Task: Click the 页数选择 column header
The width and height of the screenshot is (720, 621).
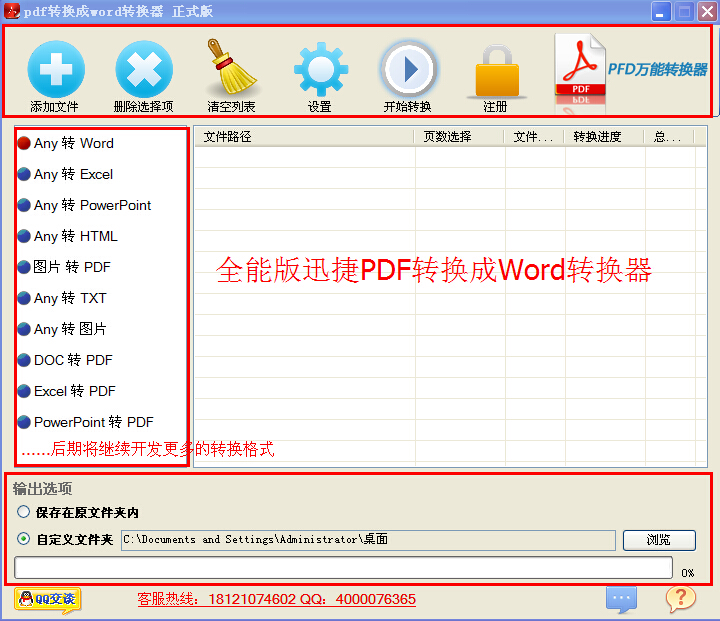Action: pyautogui.click(x=459, y=137)
